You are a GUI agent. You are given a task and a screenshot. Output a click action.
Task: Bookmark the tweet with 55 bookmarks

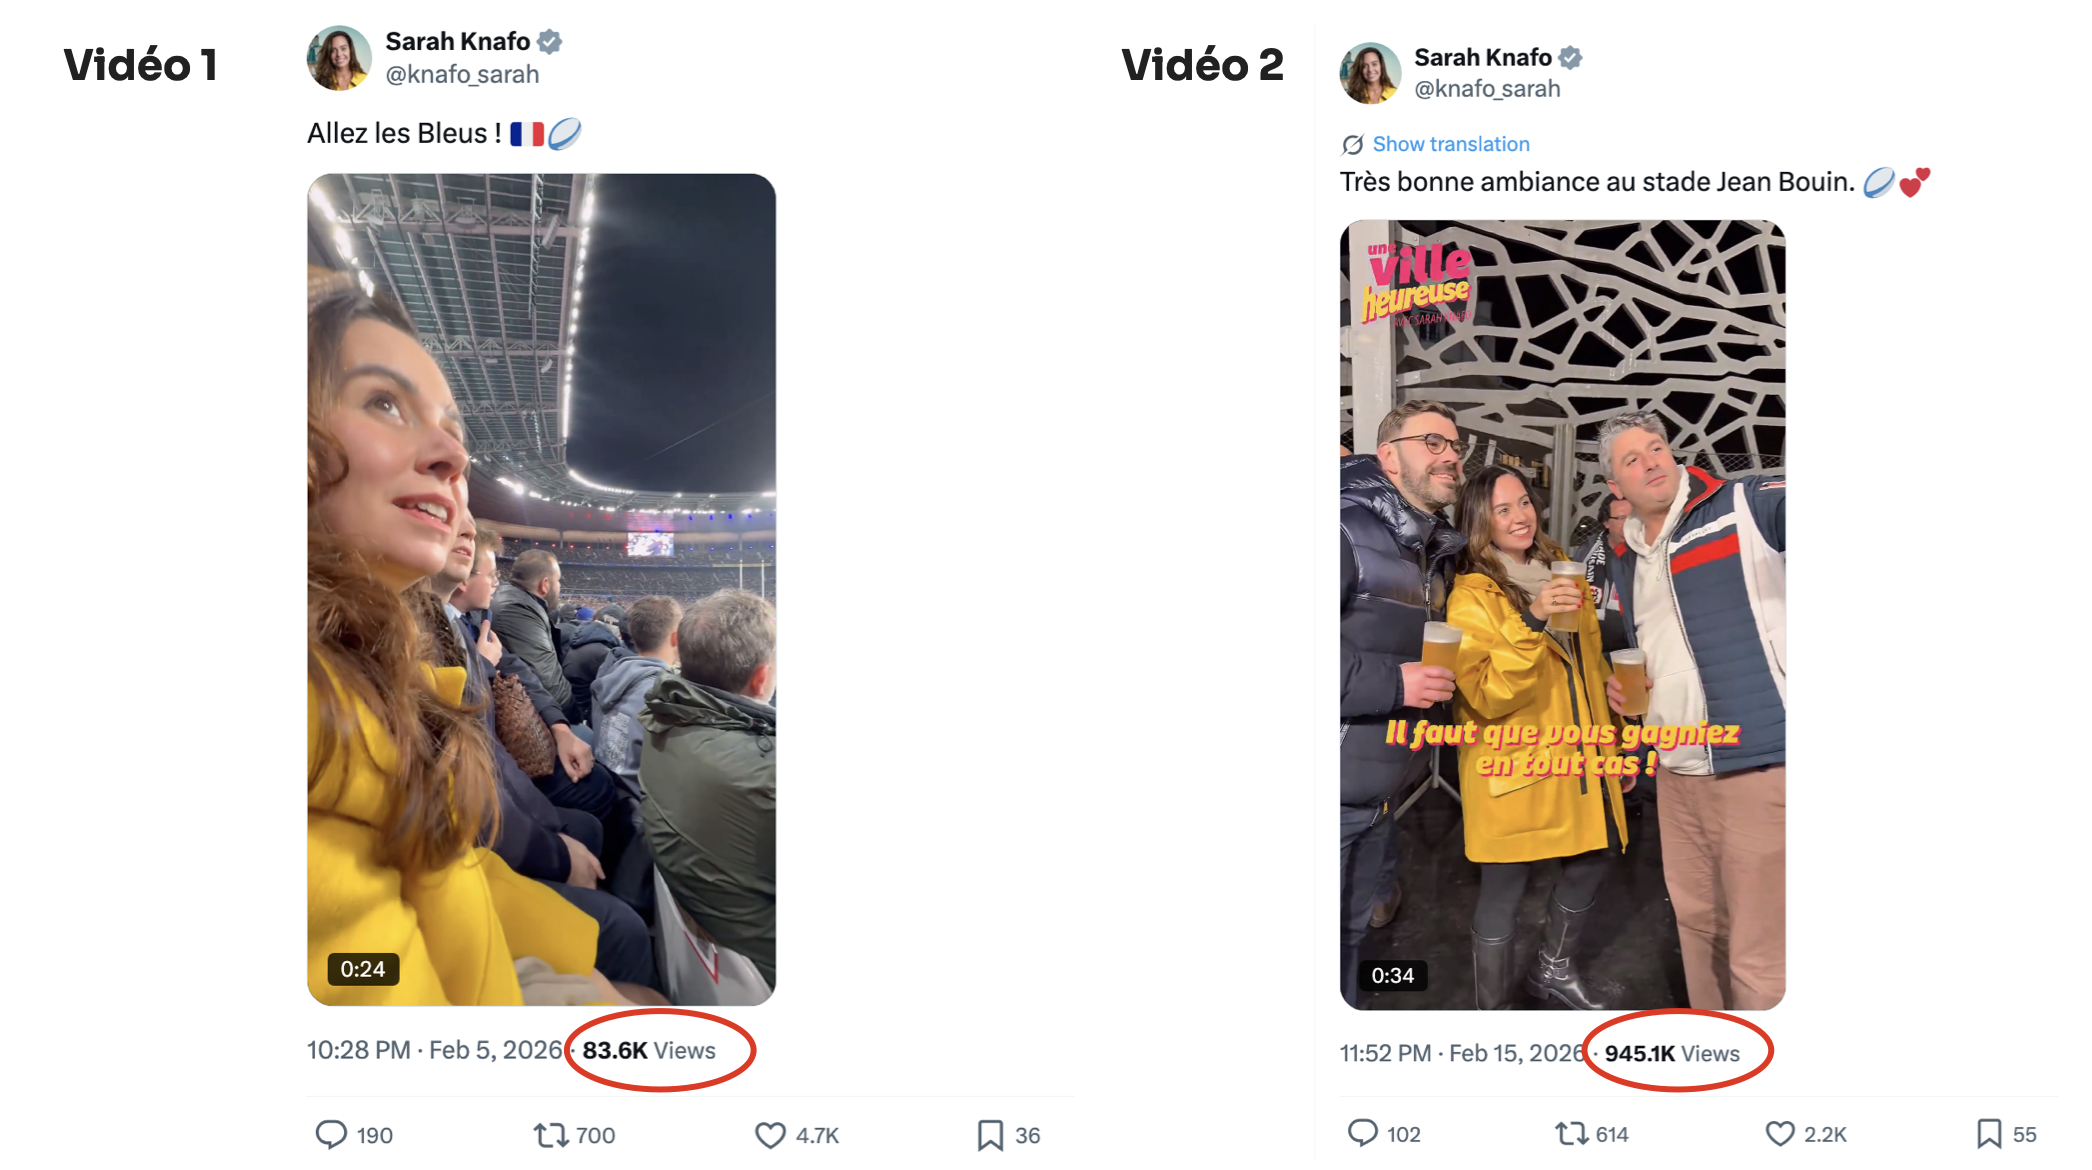[x=1988, y=1133]
